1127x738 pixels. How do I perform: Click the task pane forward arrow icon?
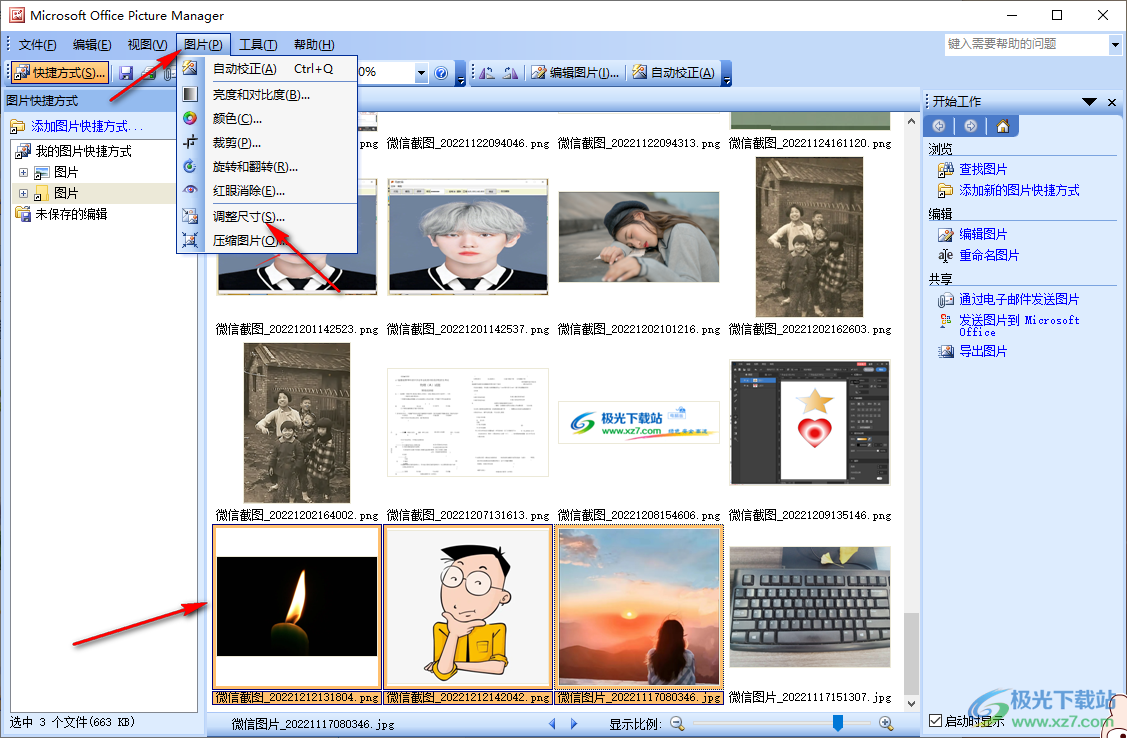click(x=970, y=126)
